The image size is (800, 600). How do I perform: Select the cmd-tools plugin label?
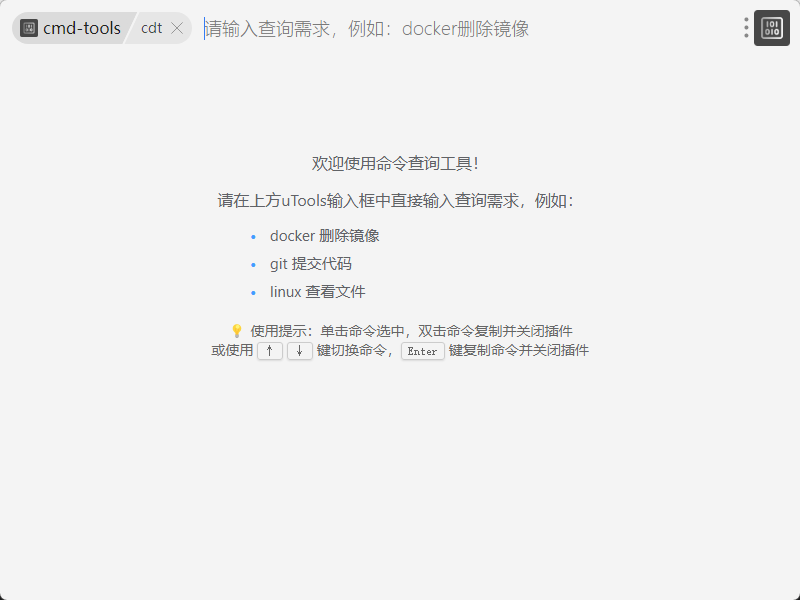tap(81, 28)
